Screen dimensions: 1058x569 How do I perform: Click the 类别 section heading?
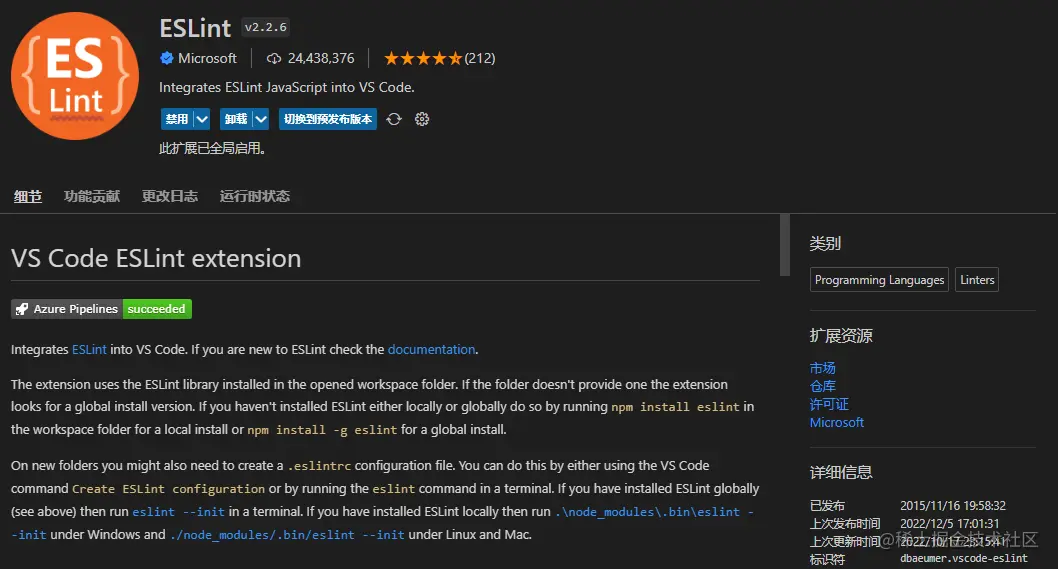pos(825,244)
